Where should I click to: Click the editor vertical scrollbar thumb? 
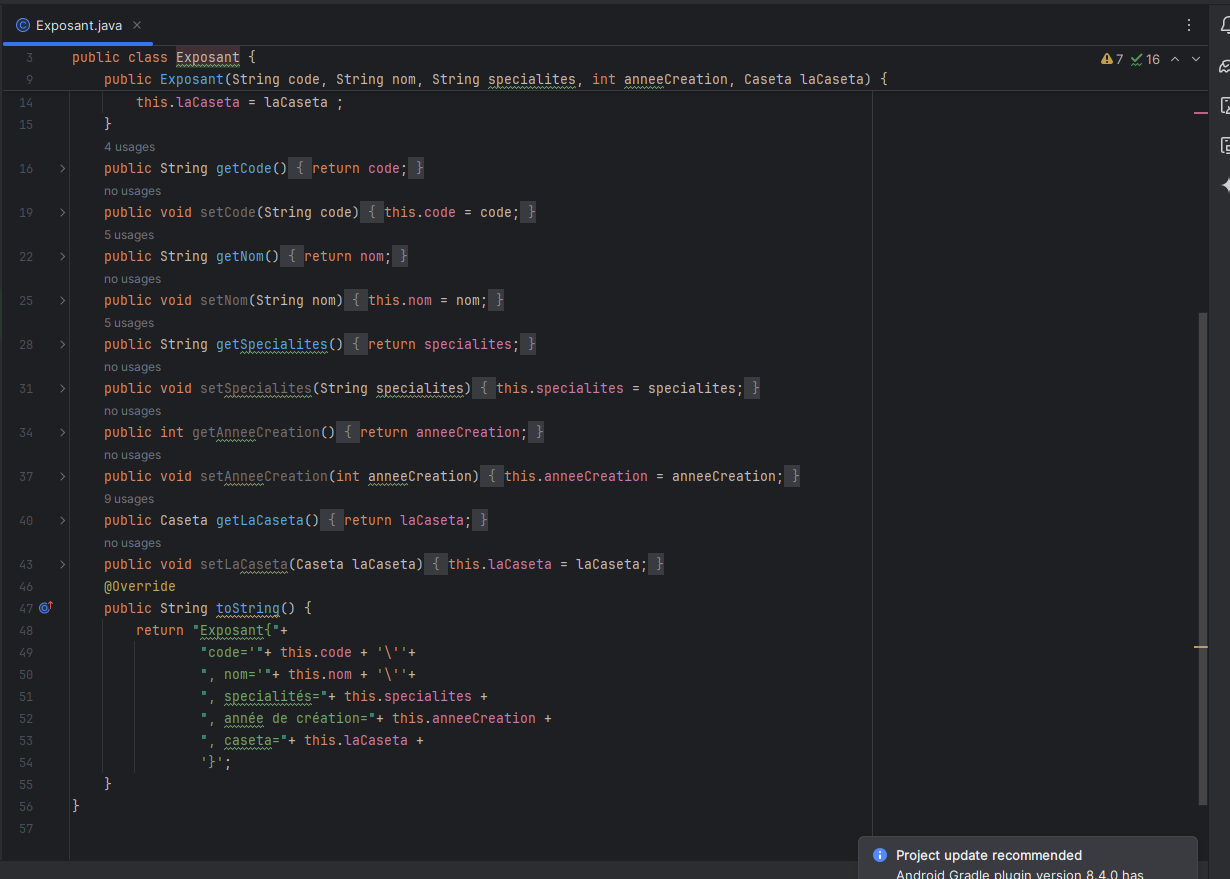click(x=1203, y=558)
